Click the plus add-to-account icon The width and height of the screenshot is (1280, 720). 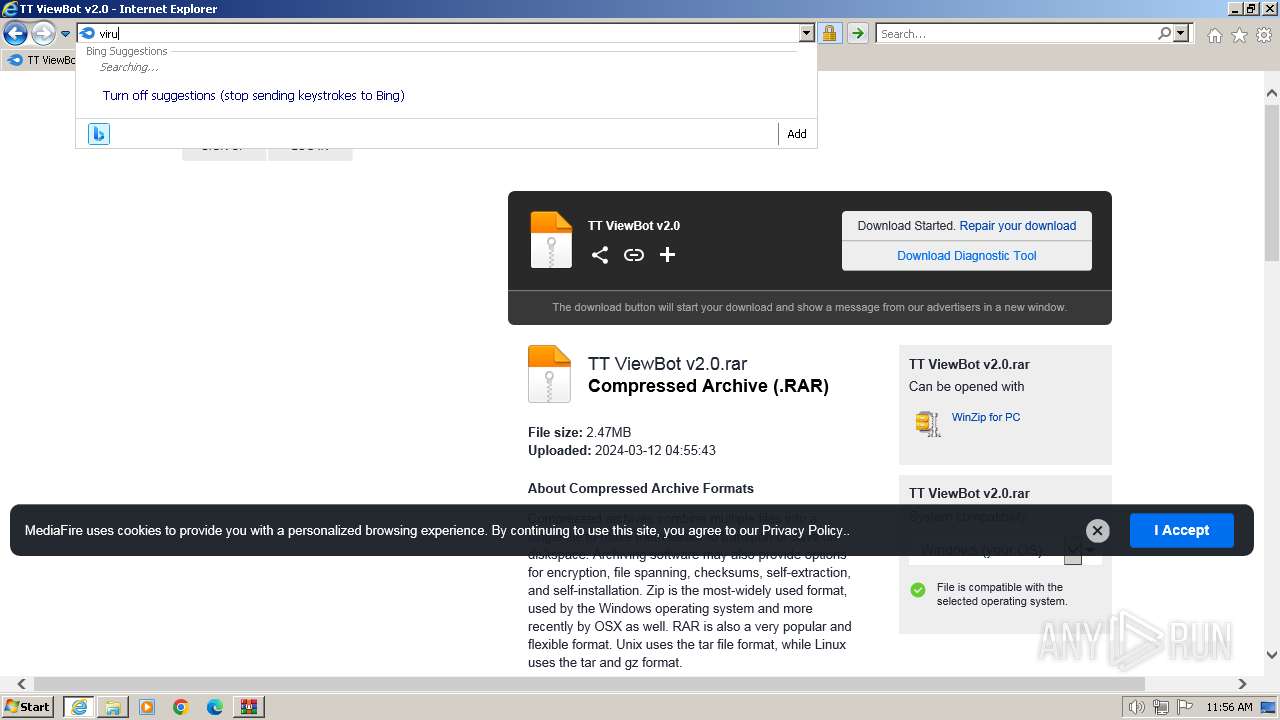(x=668, y=255)
